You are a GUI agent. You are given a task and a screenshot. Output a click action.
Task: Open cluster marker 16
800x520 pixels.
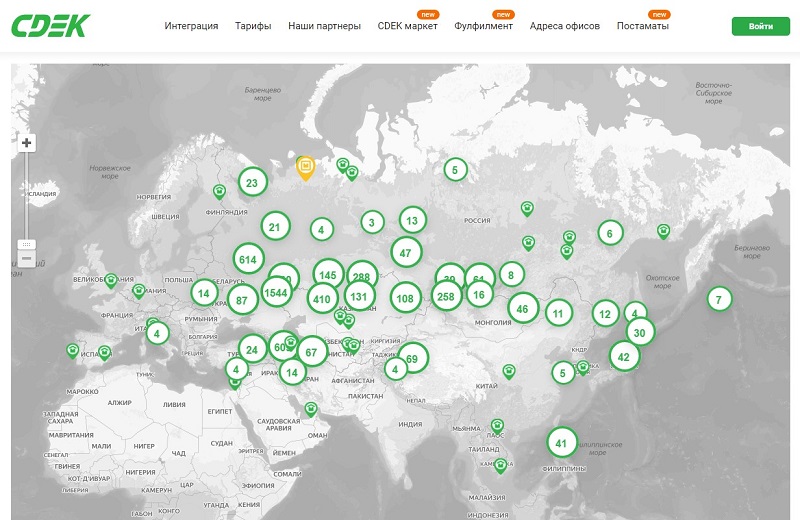tap(479, 294)
